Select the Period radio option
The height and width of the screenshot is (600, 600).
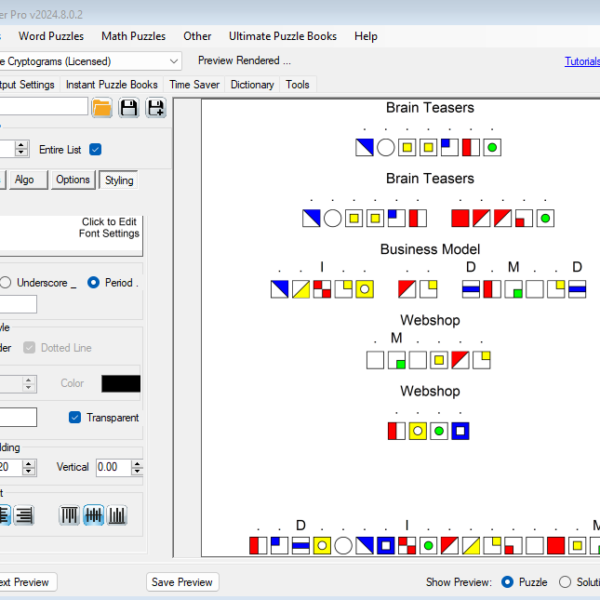[x=93, y=282]
